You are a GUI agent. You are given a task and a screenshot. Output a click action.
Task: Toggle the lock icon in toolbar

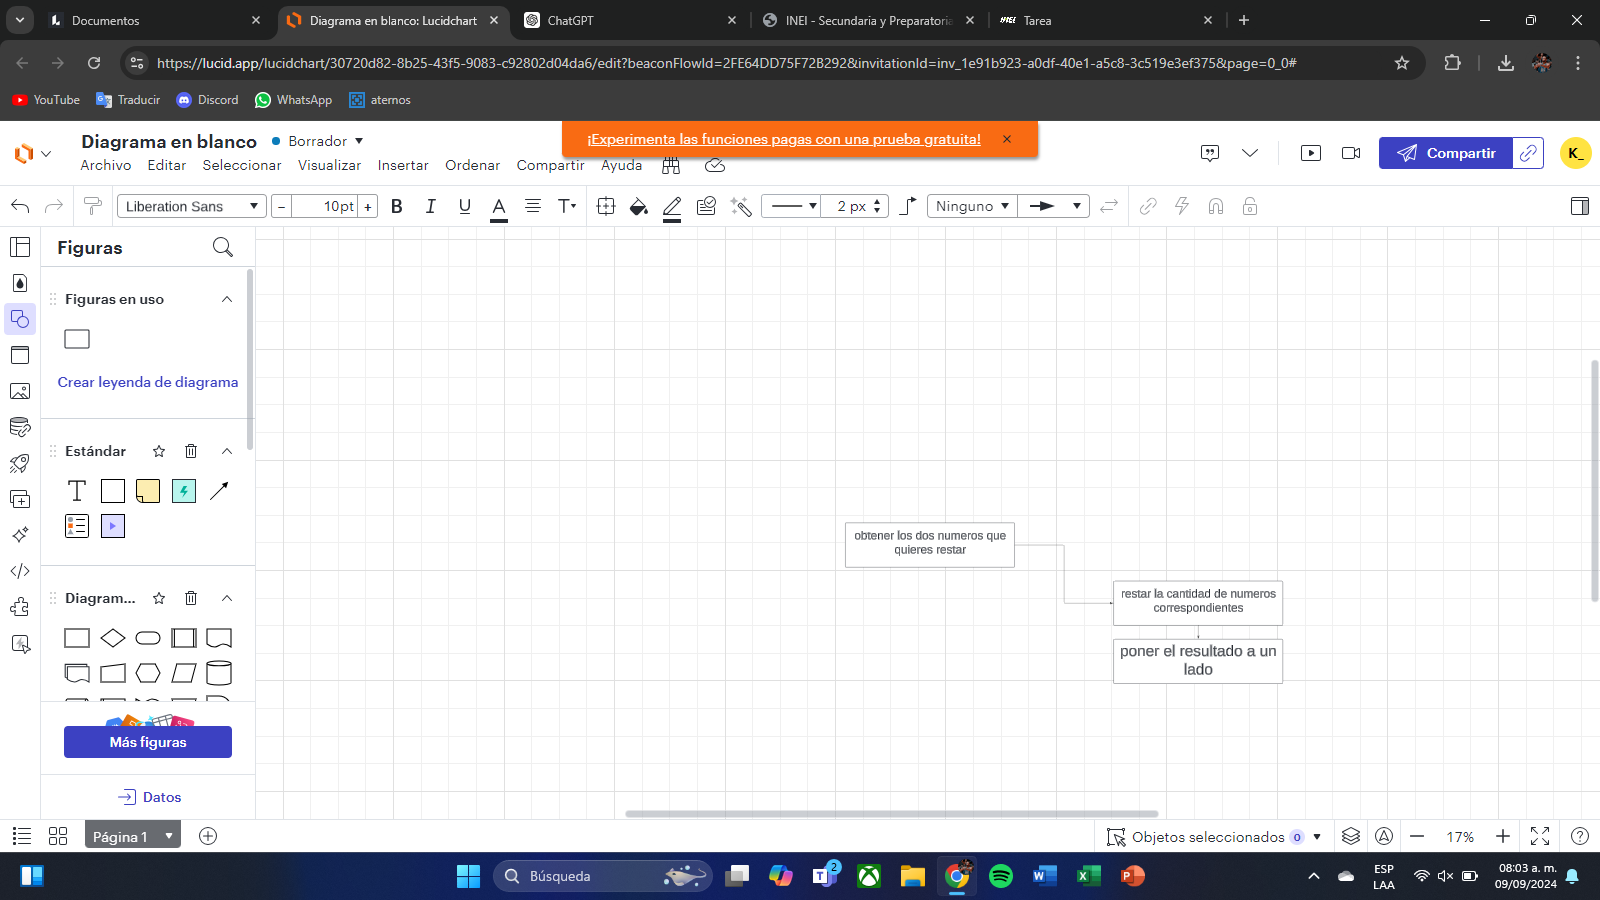point(1250,206)
